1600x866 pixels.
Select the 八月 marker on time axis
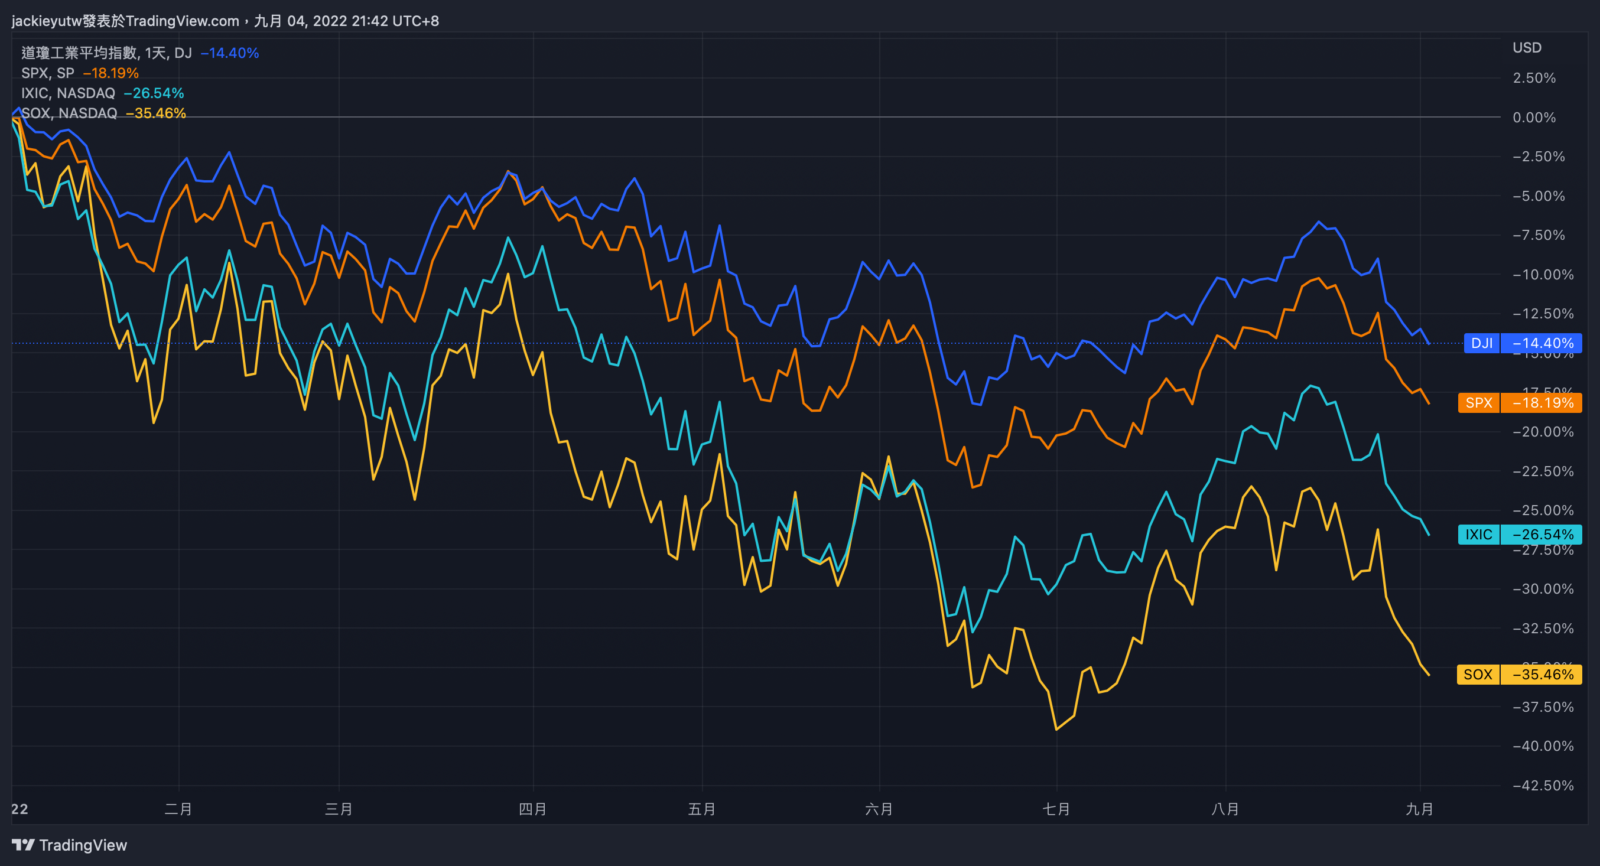pyautogui.click(x=1225, y=809)
